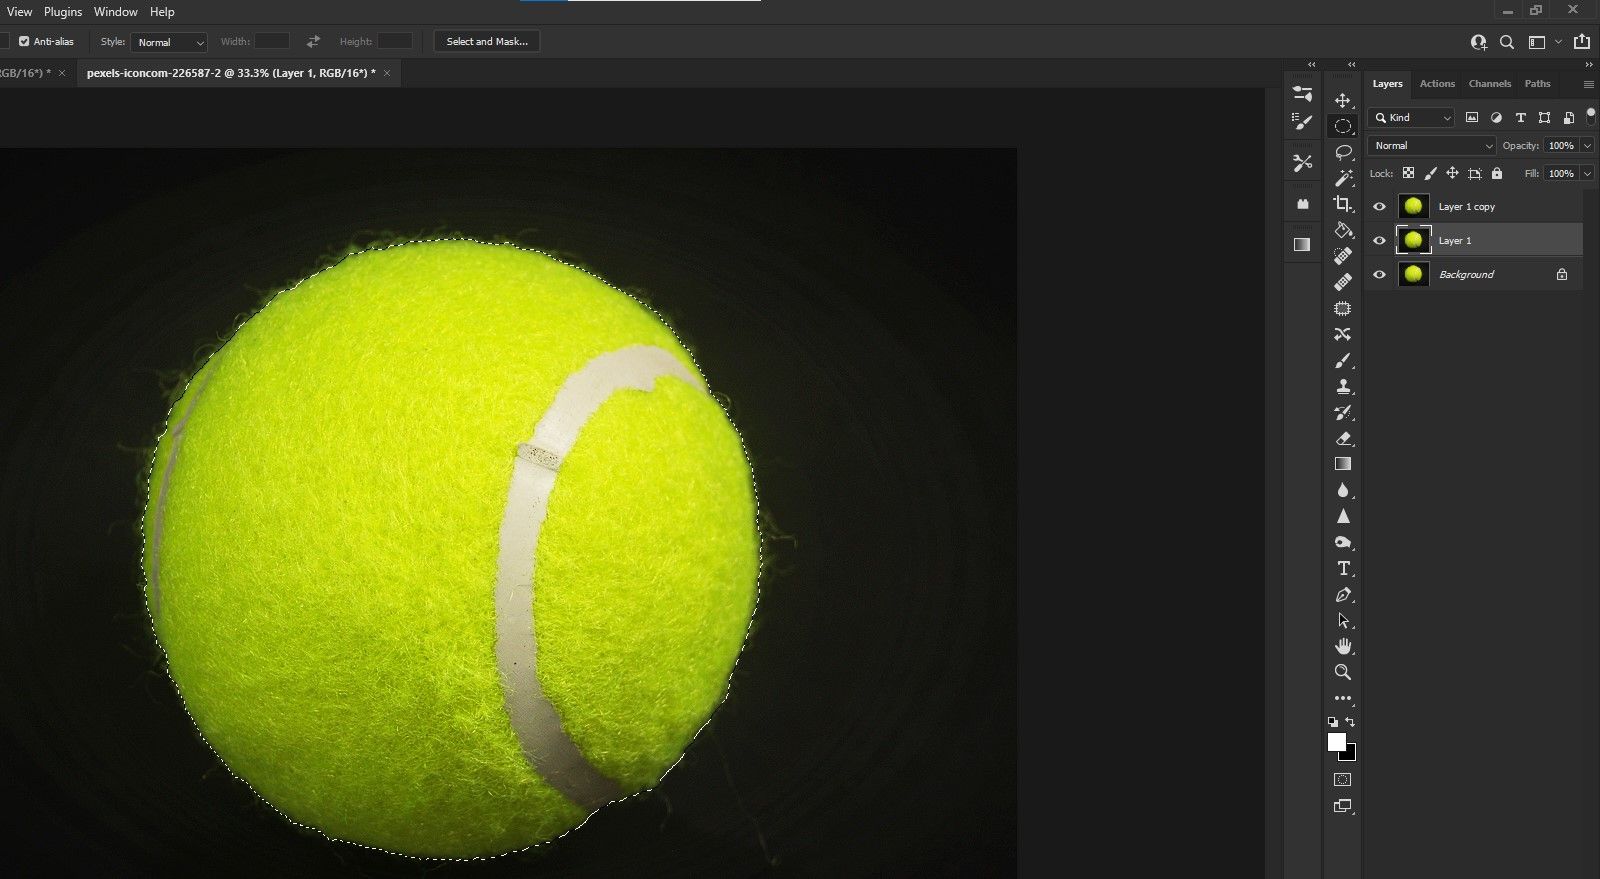This screenshot has width=1600, height=879.
Task: Reset default foreground and background colors
Action: click(1333, 721)
